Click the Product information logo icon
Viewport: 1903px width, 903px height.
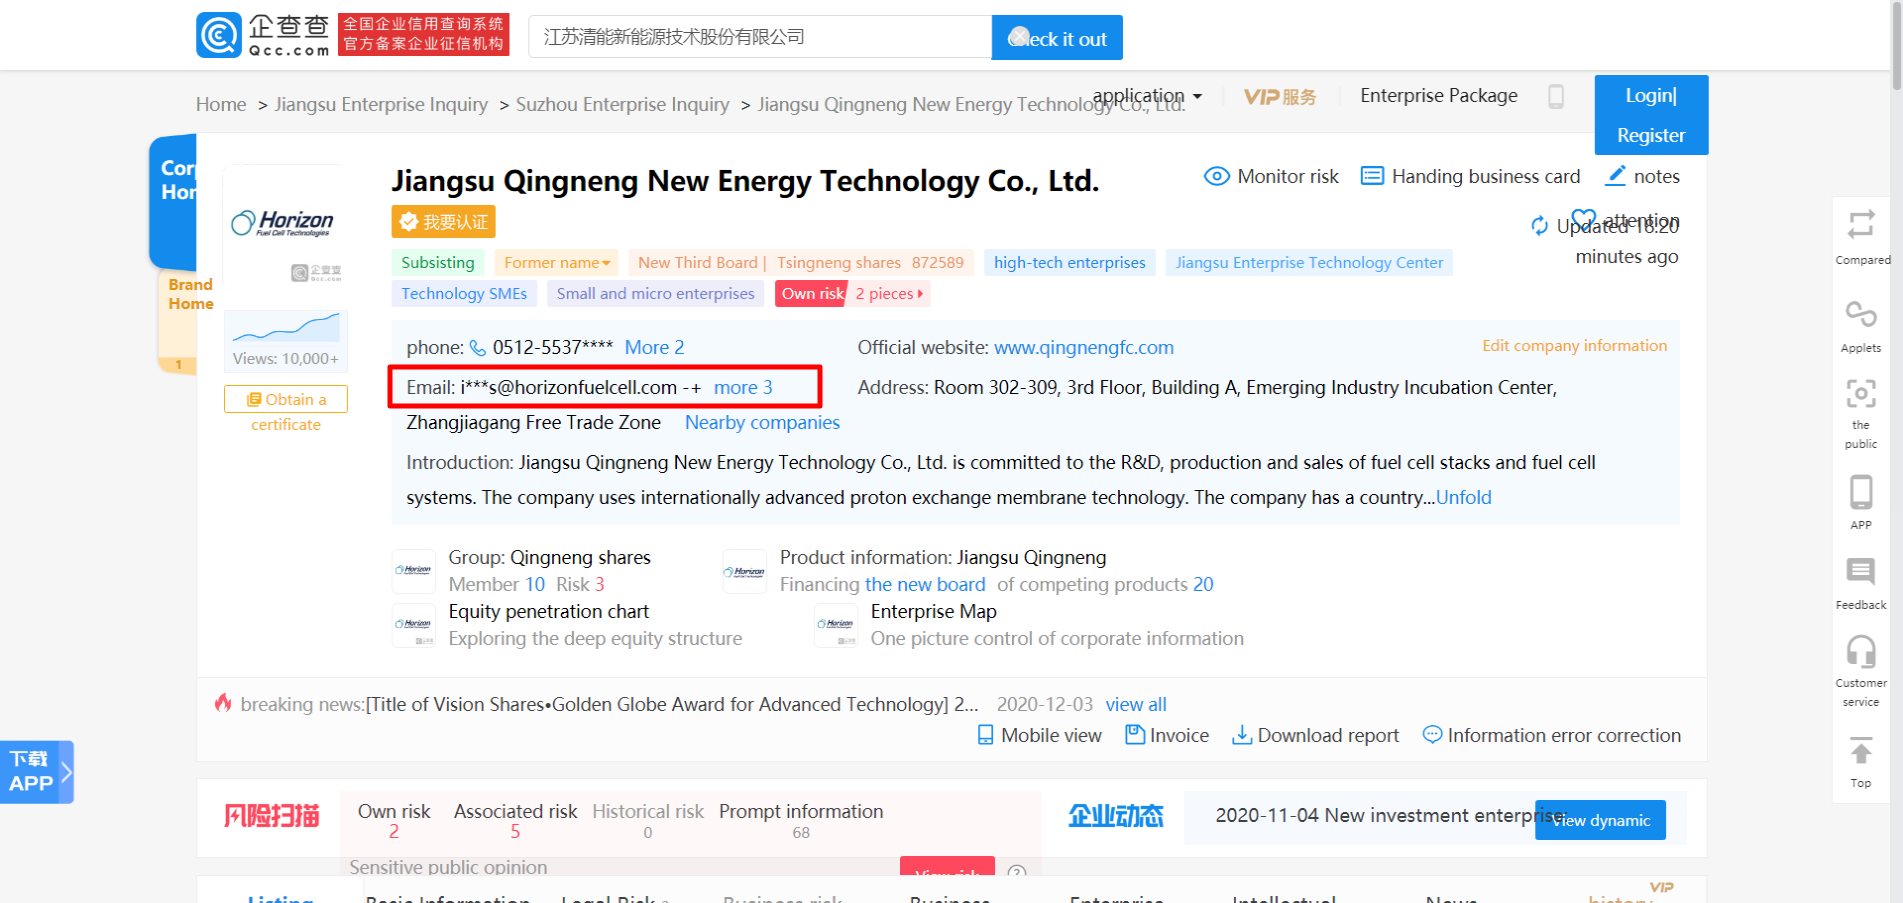point(744,571)
